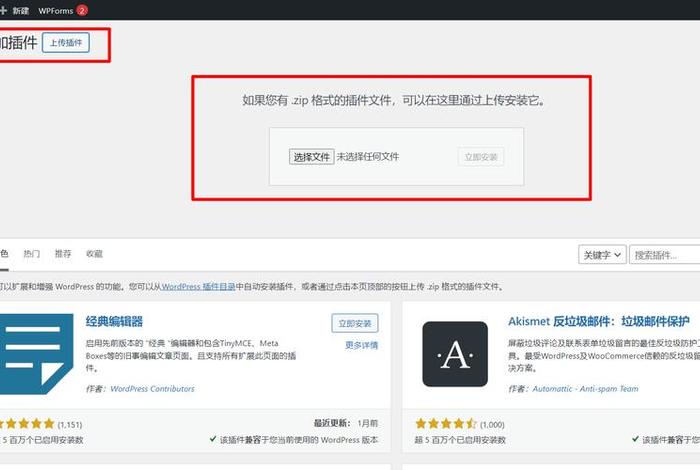Open Automattic - Anti-spam Team author link
700x470 pixels.
pyautogui.click(x=585, y=389)
